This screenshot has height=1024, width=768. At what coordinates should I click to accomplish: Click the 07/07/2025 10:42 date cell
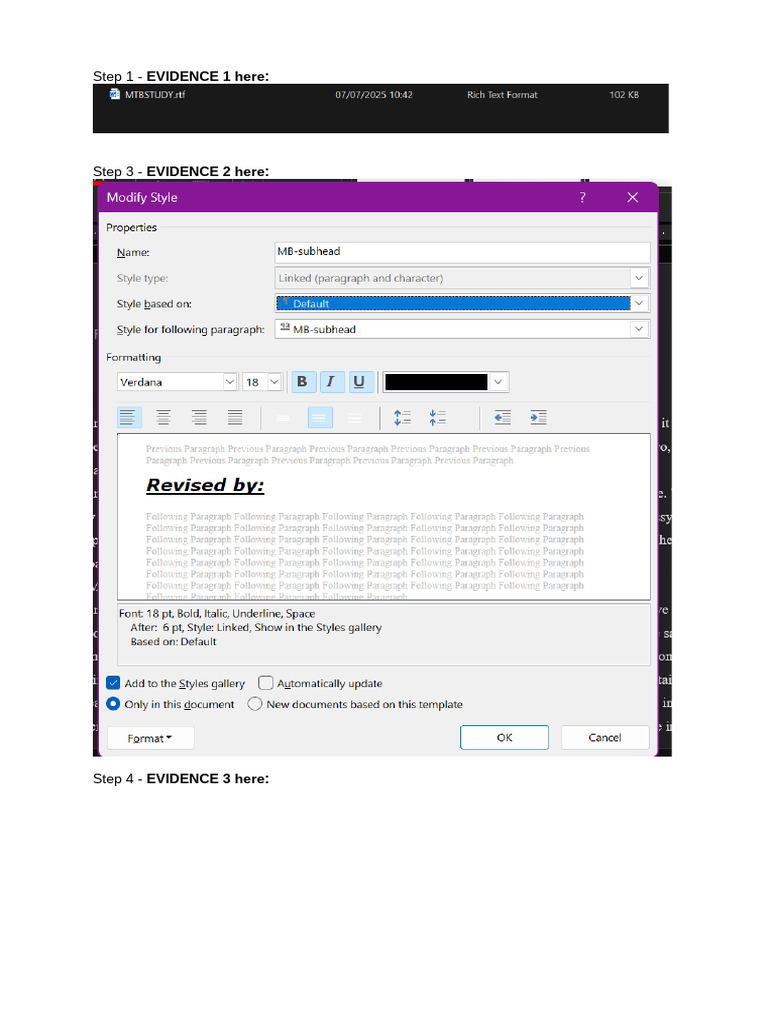pos(374,95)
